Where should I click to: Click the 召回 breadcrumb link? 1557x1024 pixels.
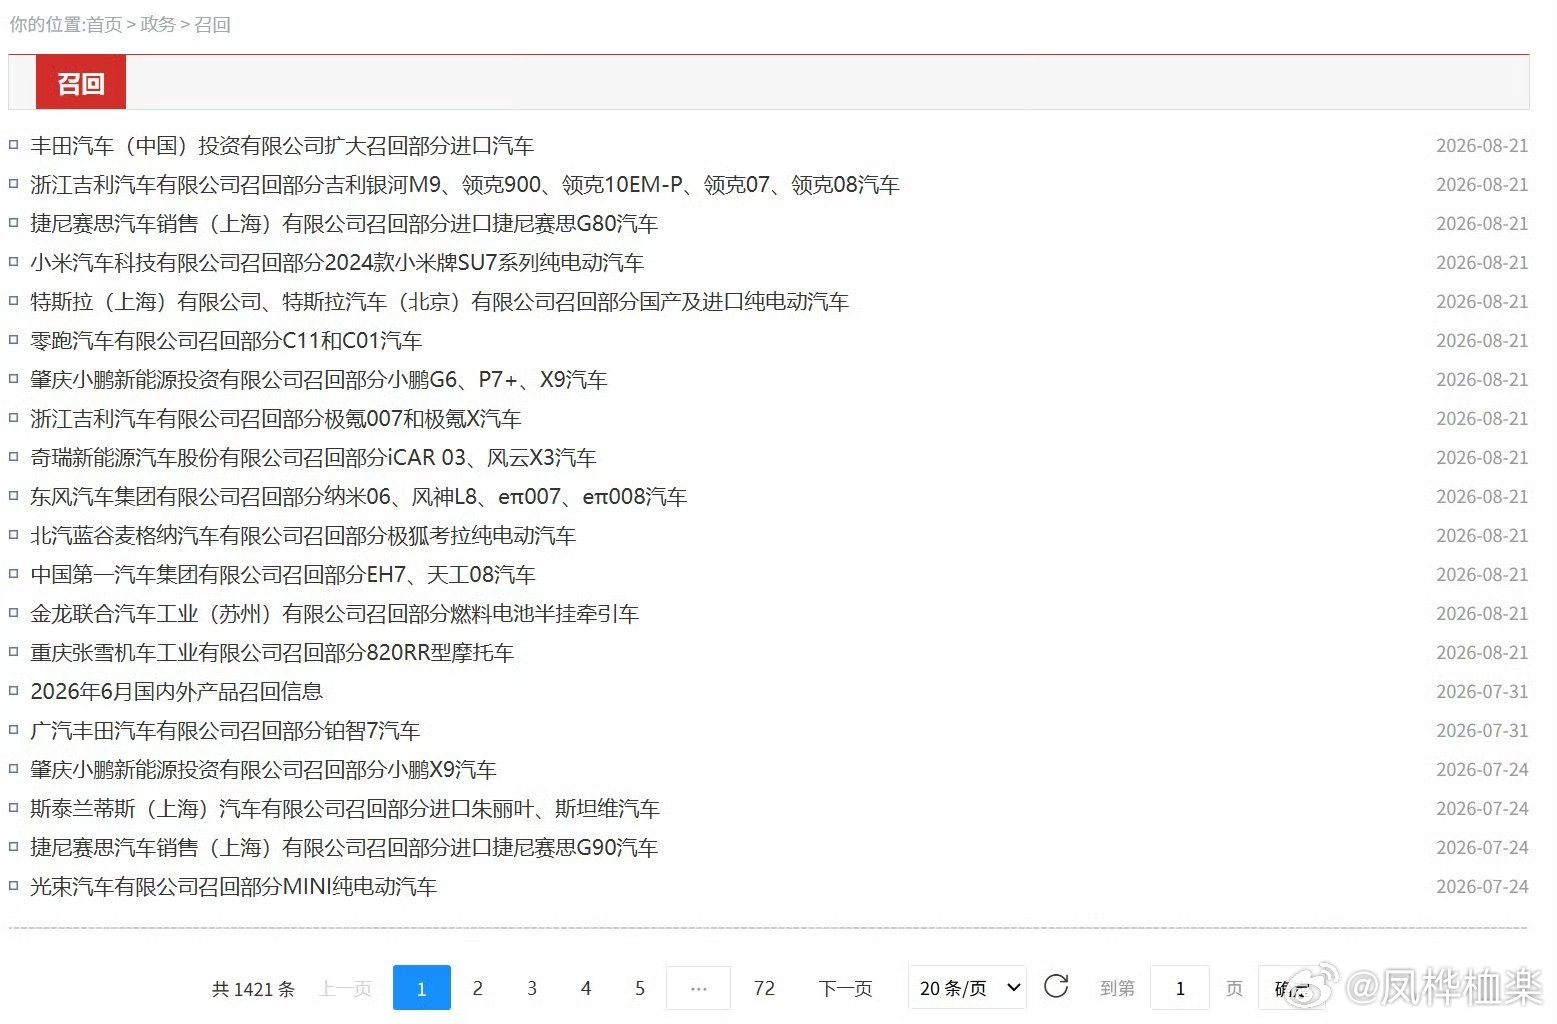[212, 24]
